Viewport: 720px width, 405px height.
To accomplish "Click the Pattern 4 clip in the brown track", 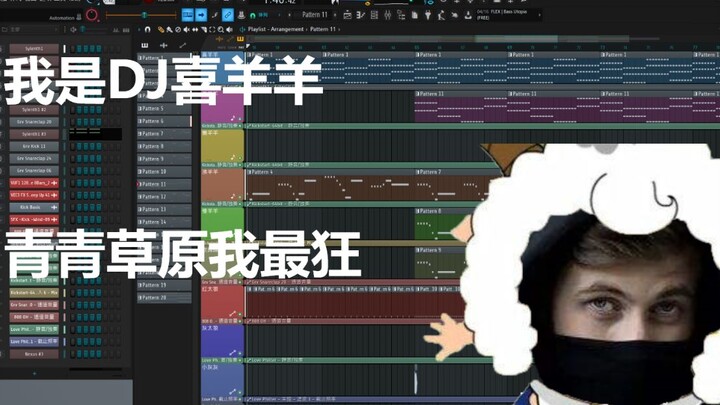I will click(x=330, y=185).
